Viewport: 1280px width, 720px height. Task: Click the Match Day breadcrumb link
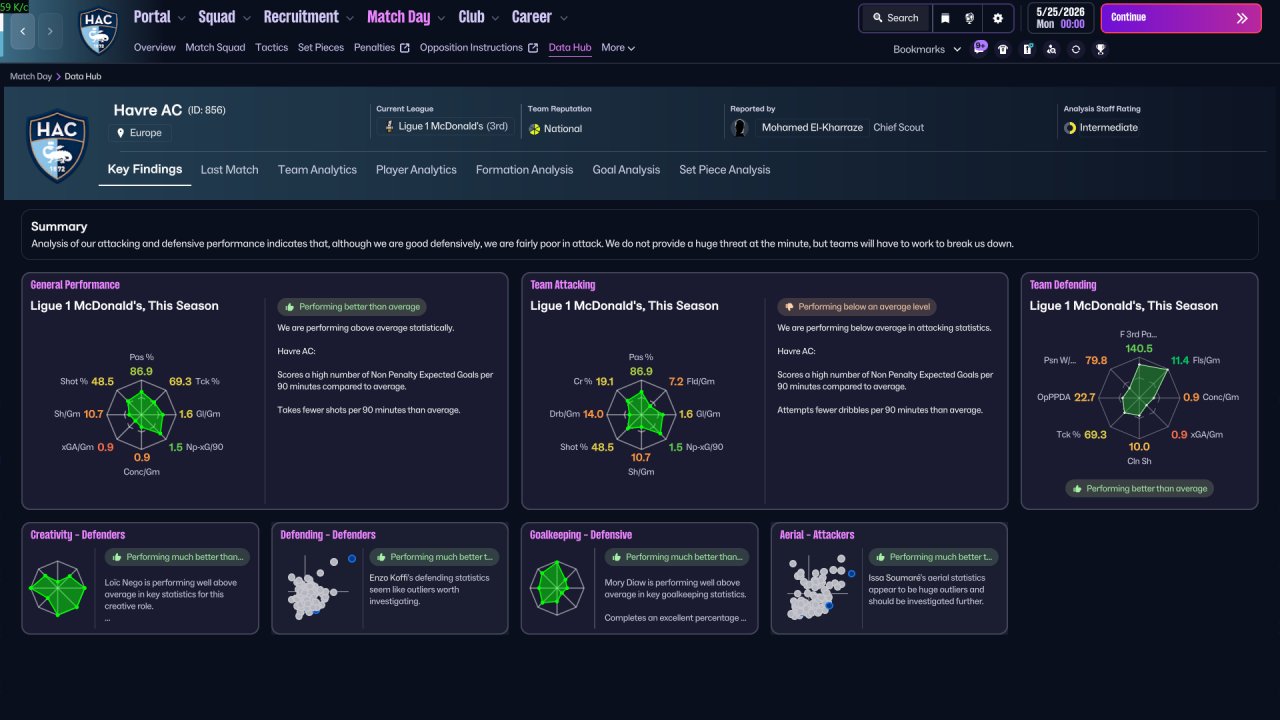click(x=31, y=76)
